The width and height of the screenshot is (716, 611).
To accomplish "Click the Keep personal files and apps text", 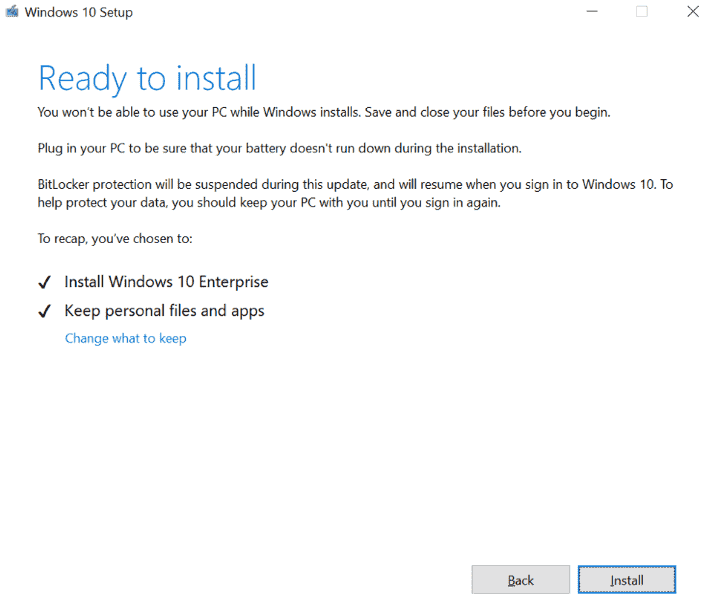I will (164, 311).
